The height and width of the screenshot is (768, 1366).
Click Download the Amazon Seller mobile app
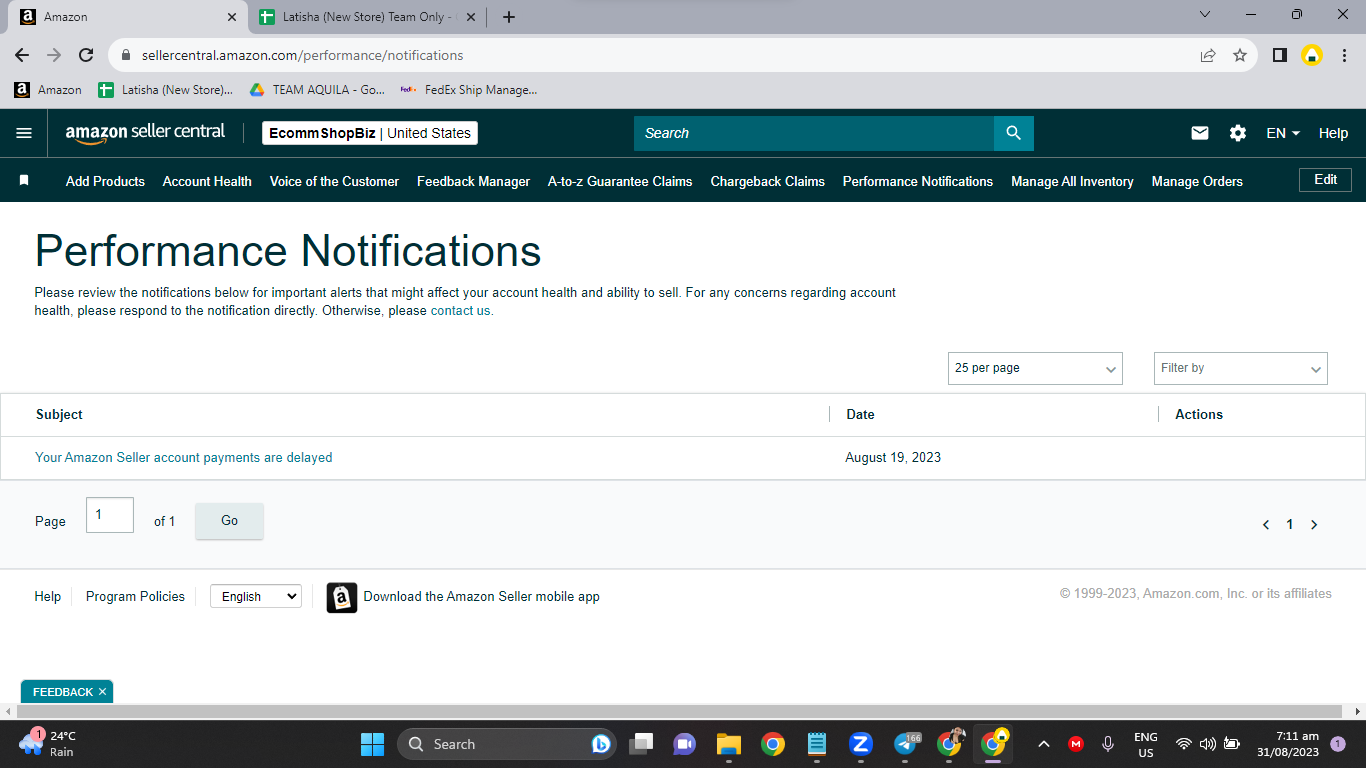tap(481, 596)
